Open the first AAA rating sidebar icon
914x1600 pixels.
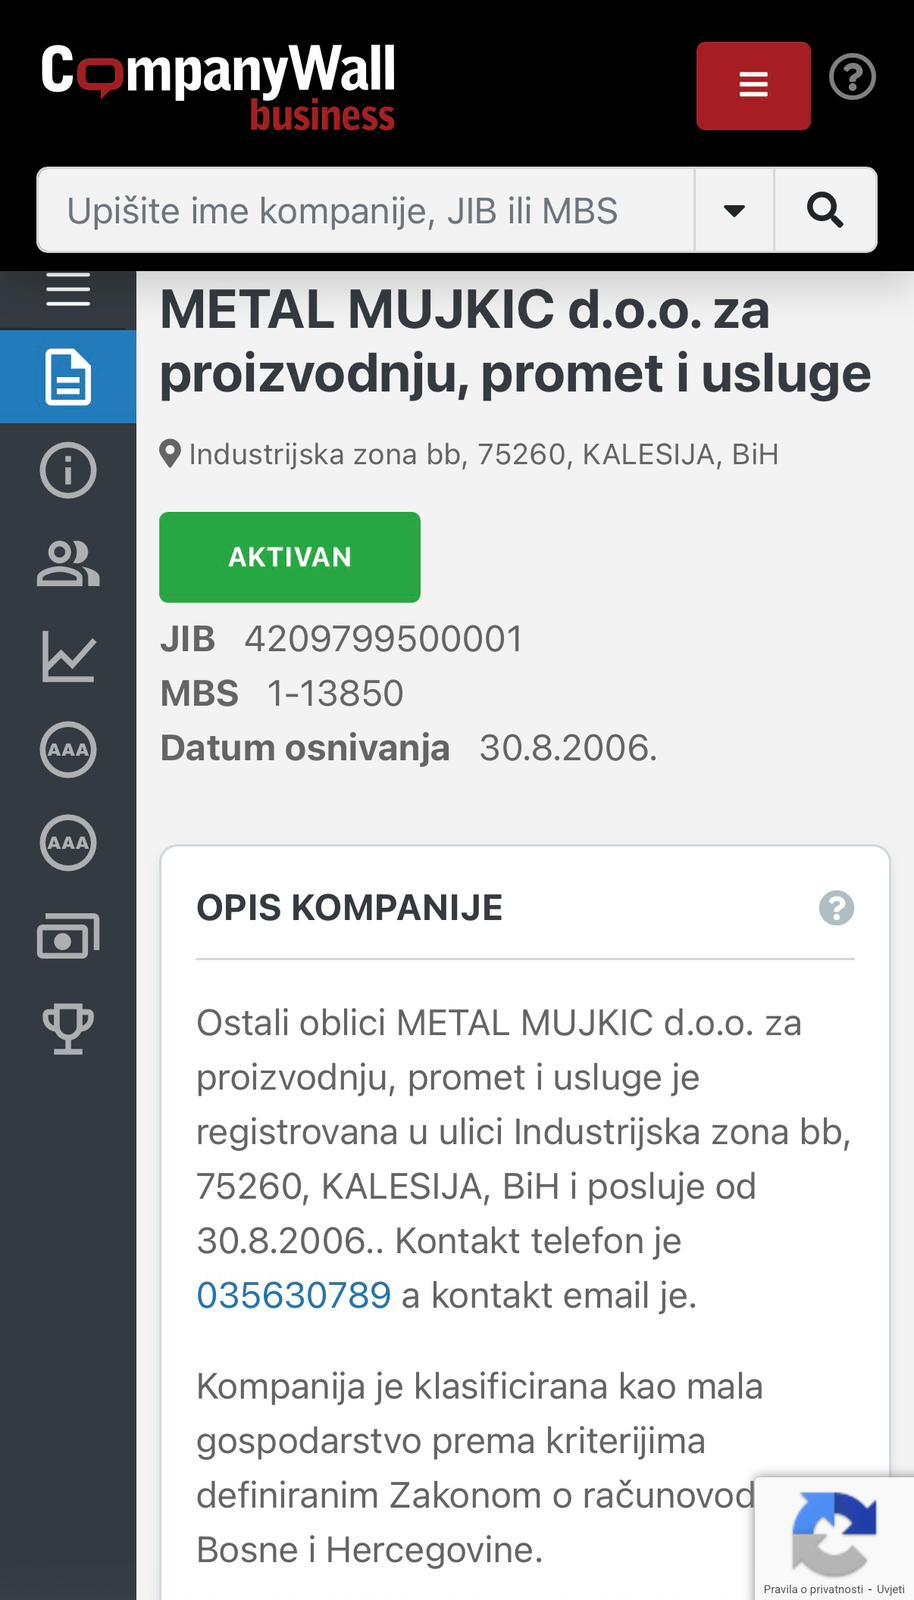point(68,749)
